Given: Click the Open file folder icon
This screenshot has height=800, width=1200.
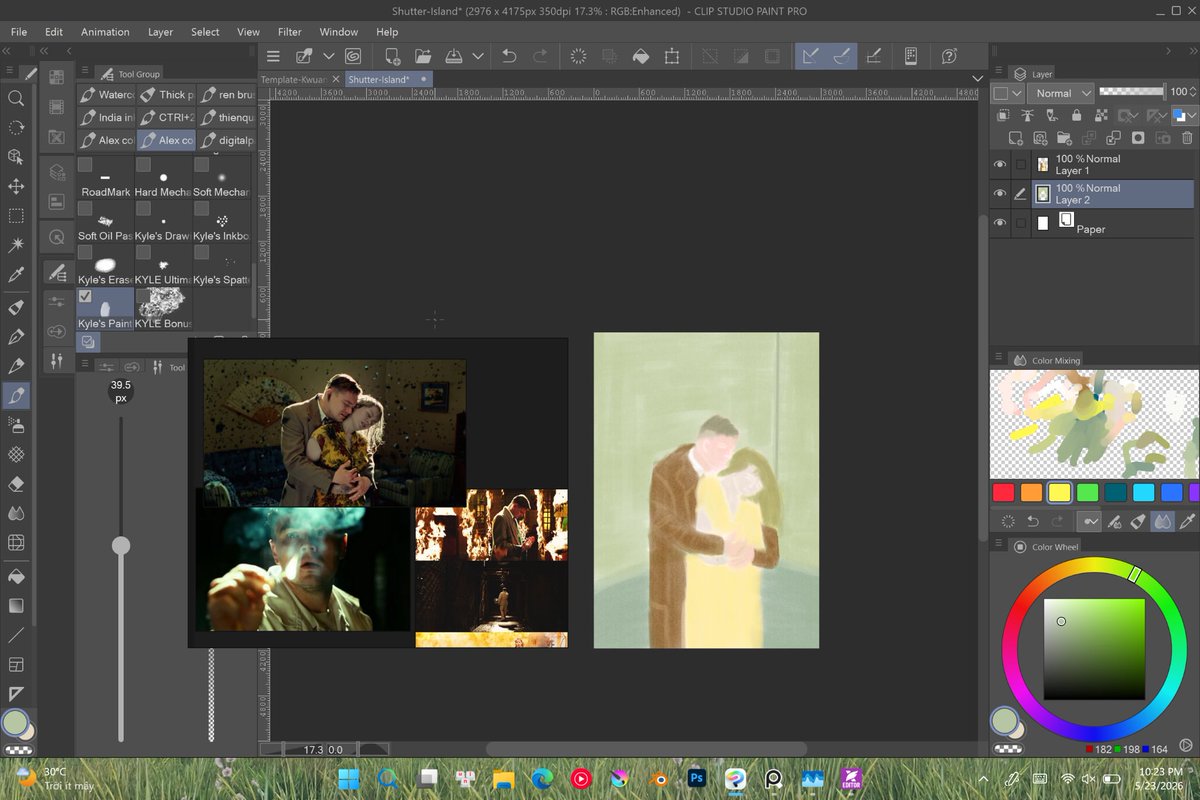Looking at the screenshot, I should click(423, 57).
